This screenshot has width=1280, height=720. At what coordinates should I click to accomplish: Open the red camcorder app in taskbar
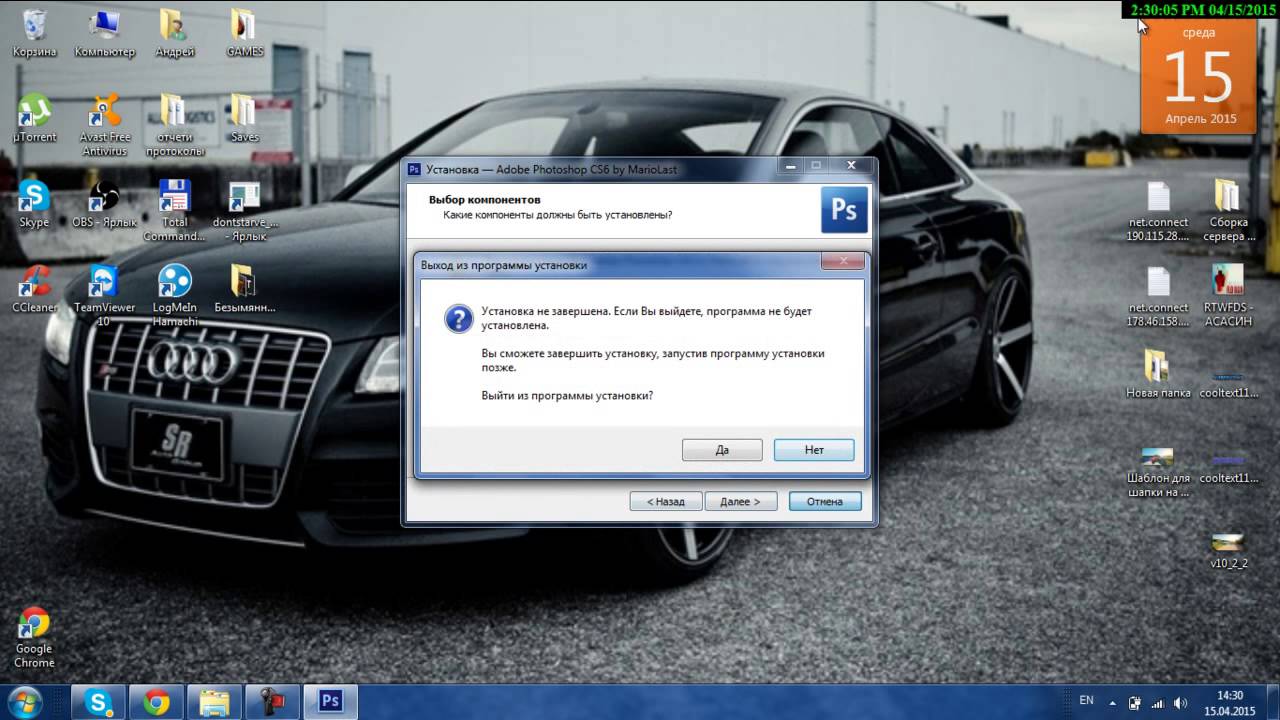click(272, 702)
